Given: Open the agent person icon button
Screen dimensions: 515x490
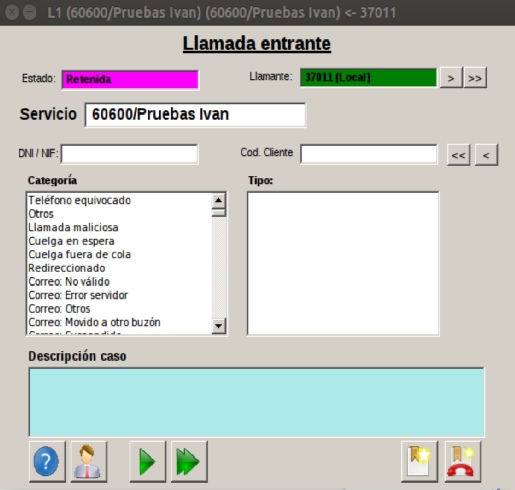Looking at the screenshot, I should point(89,461).
